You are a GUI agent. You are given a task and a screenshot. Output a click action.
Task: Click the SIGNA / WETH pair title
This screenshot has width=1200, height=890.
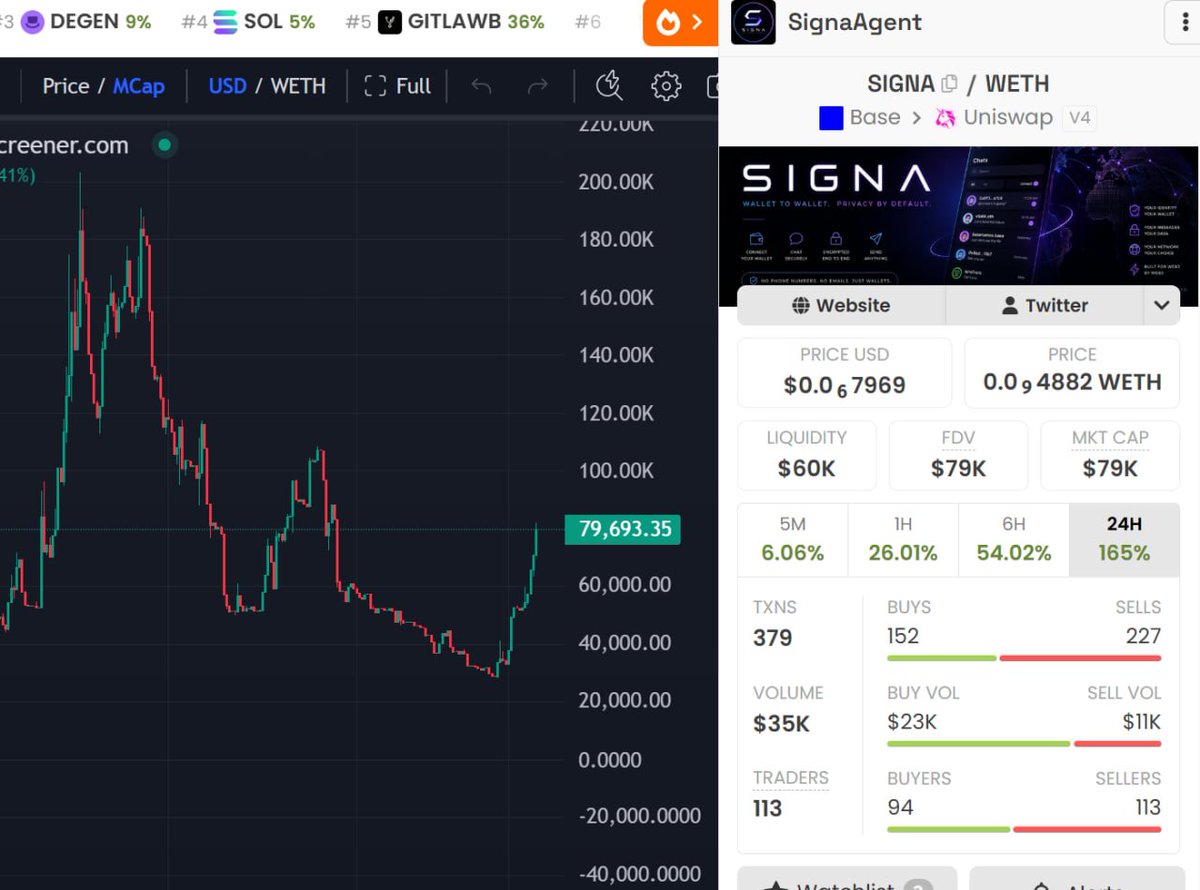tap(958, 84)
